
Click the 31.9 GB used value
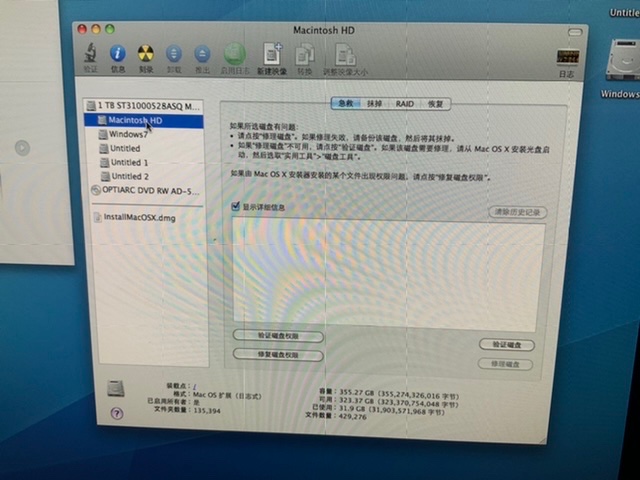point(391,411)
